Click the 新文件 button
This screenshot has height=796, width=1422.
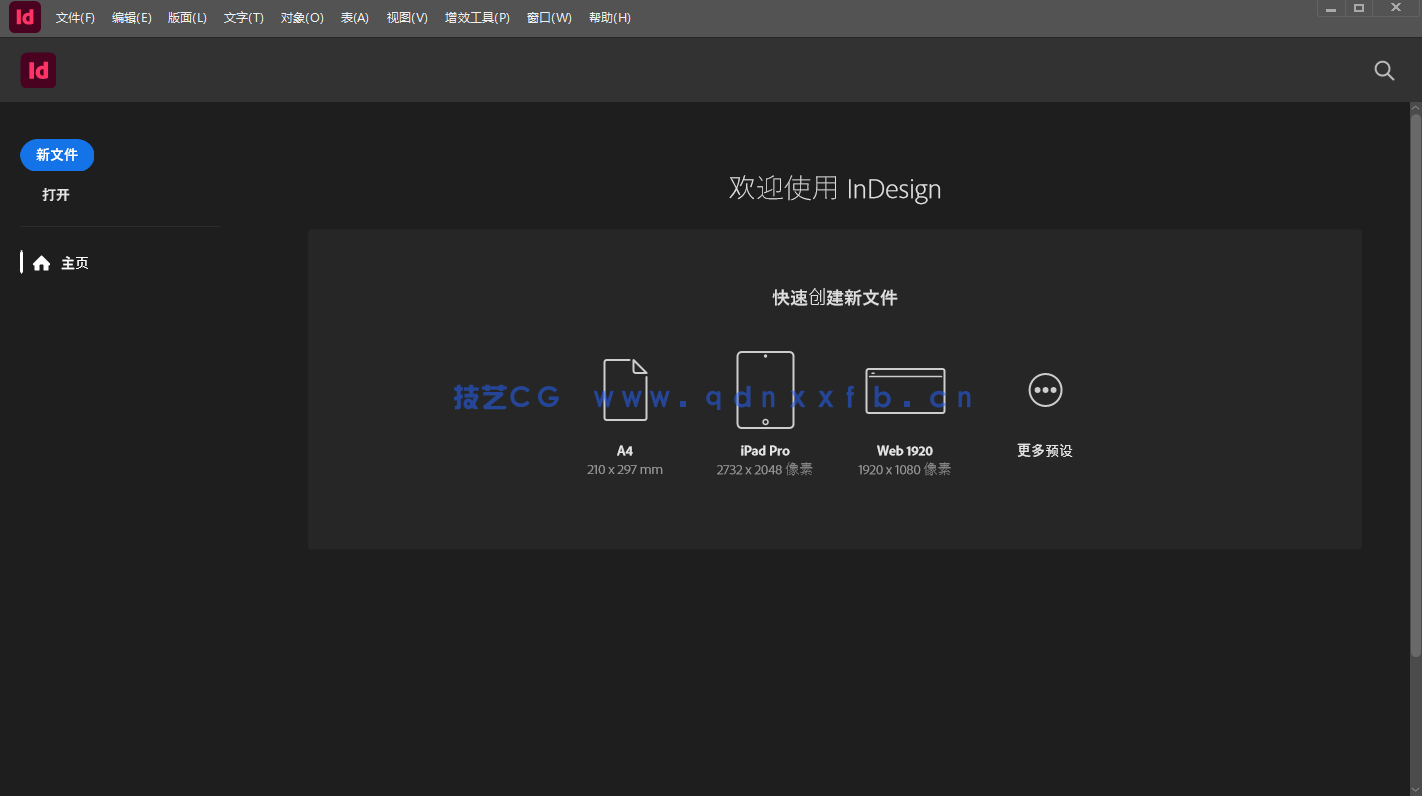57,155
